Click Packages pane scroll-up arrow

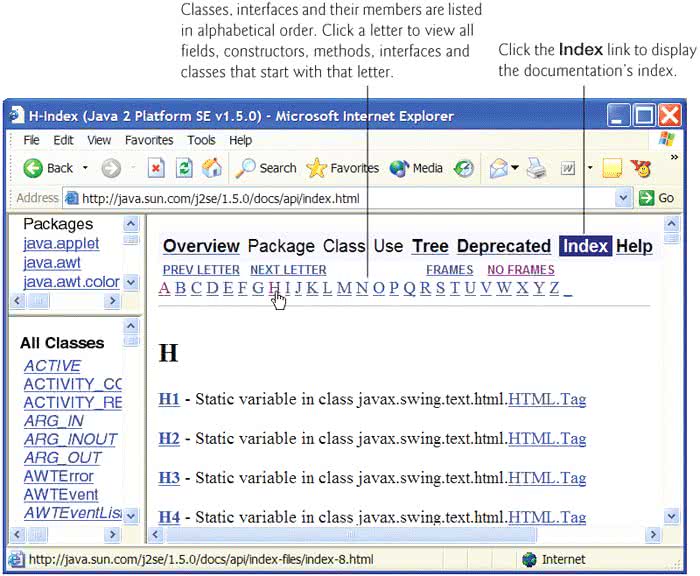pos(130,223)
